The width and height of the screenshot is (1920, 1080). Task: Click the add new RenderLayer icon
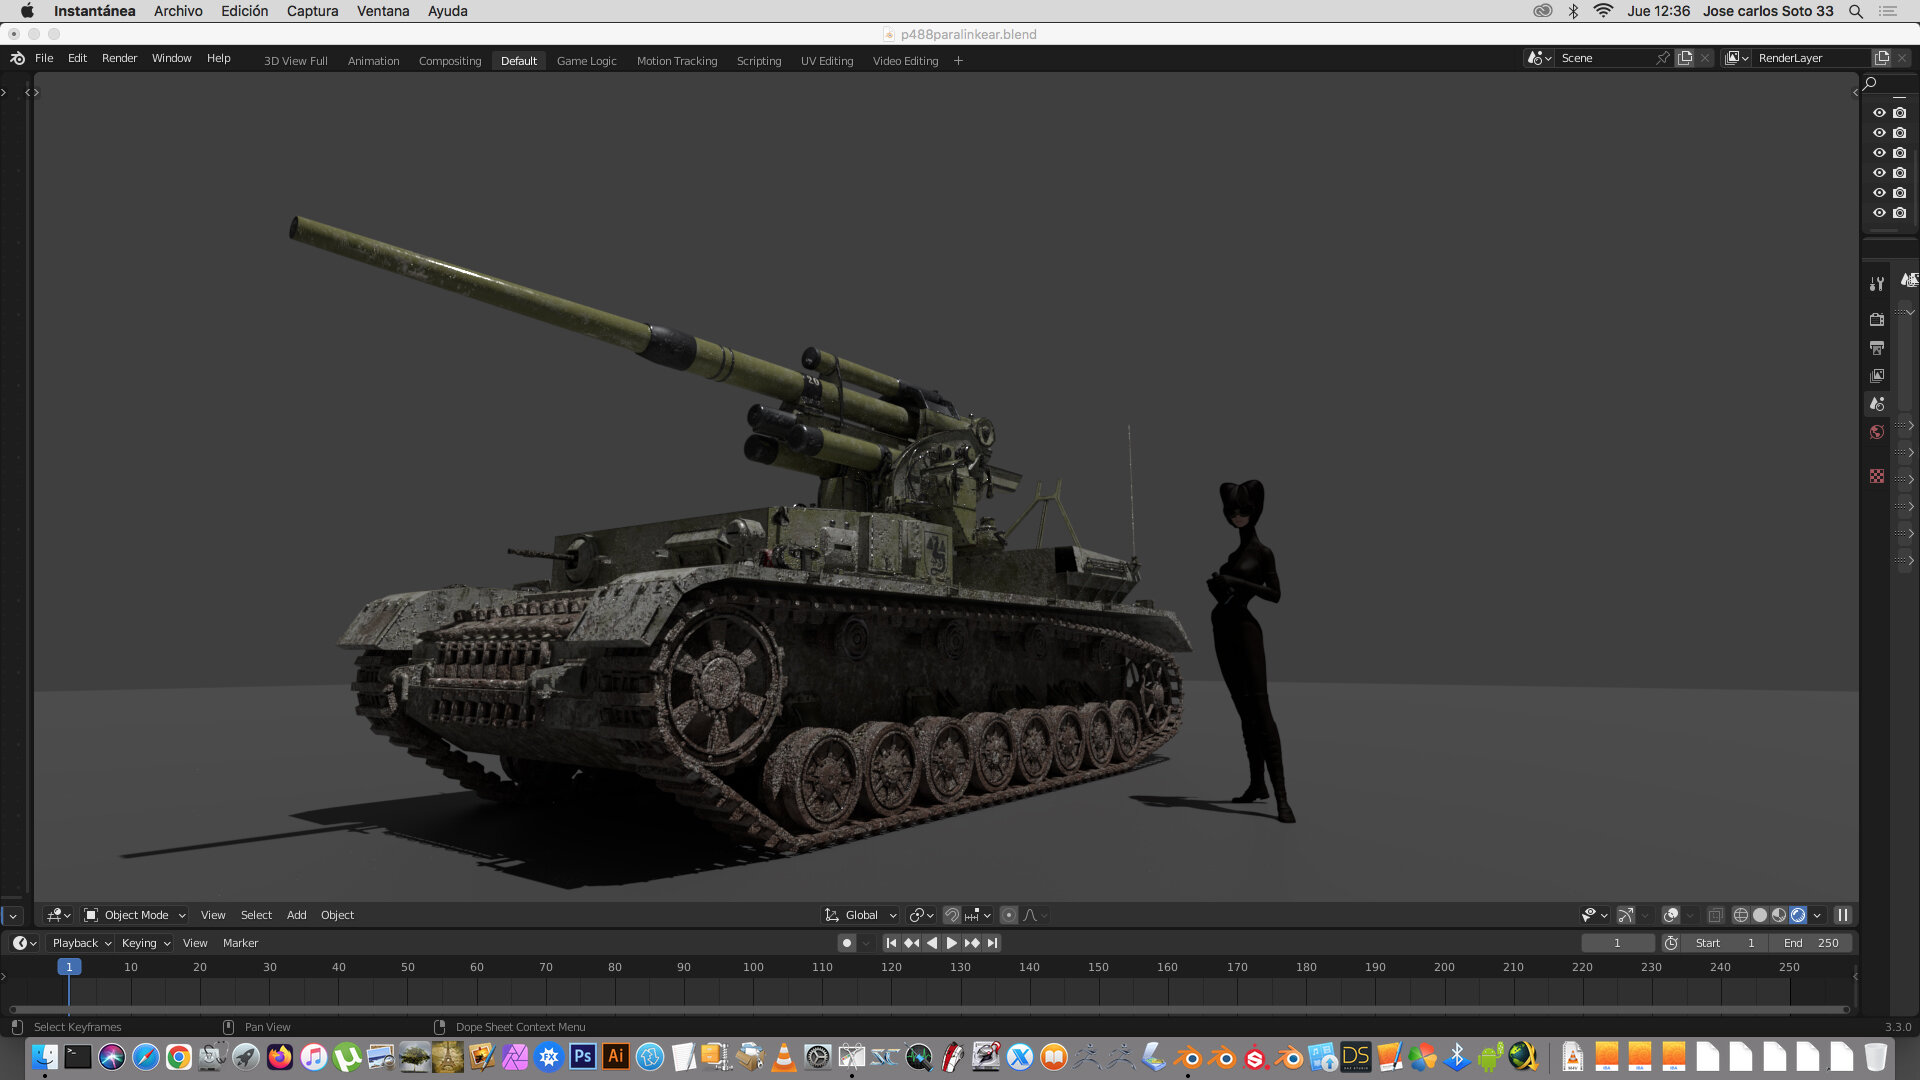(x=1882, y=58)
